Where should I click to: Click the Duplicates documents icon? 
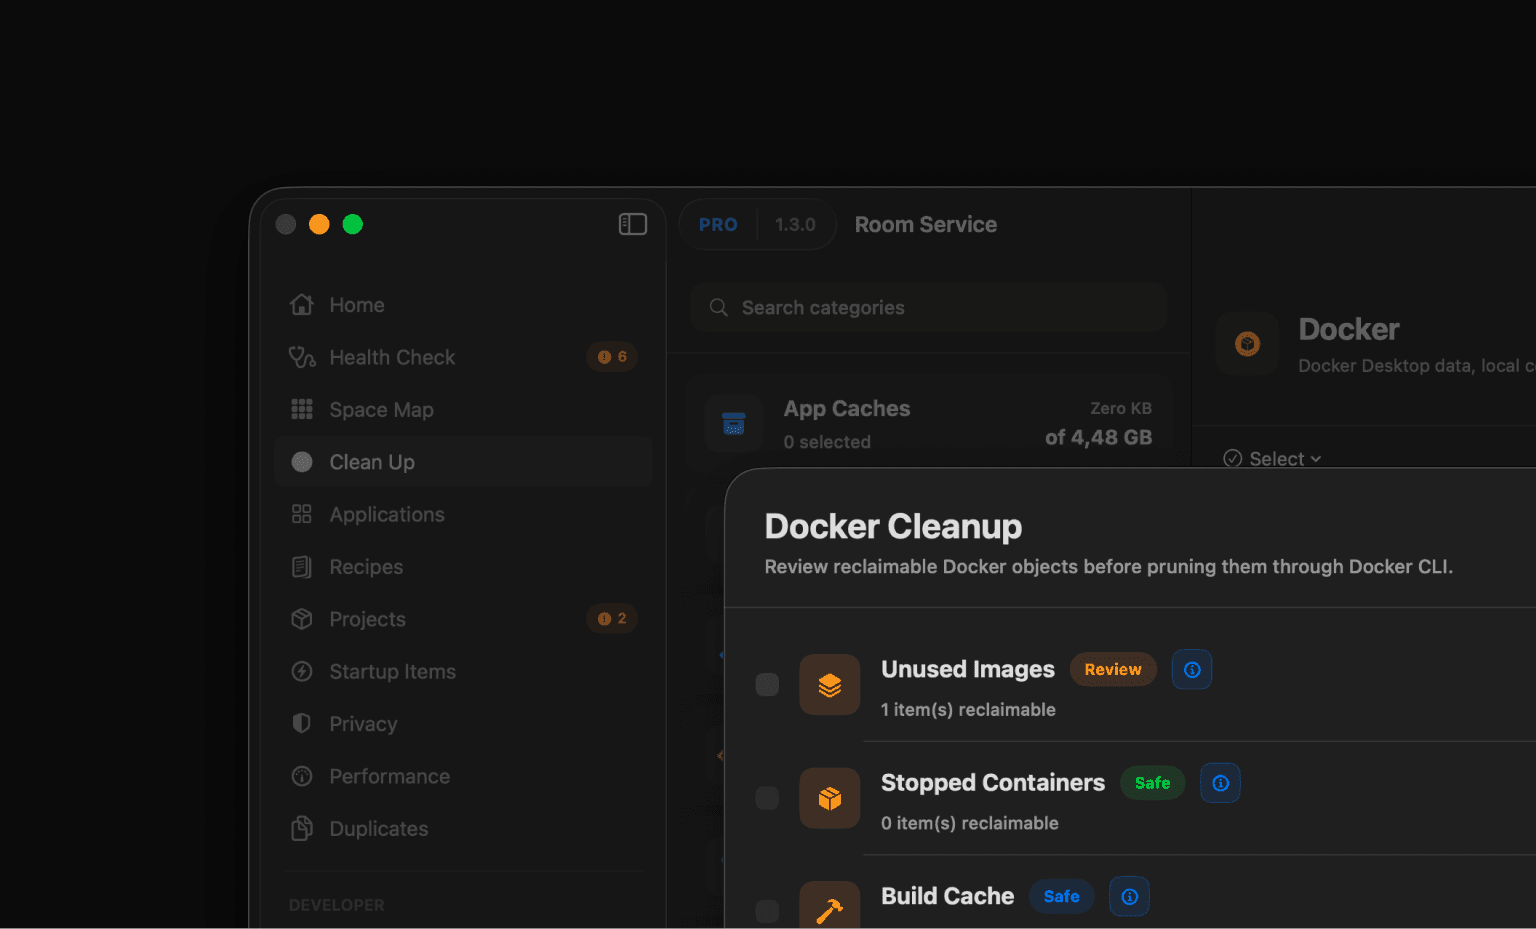(302, 828)
